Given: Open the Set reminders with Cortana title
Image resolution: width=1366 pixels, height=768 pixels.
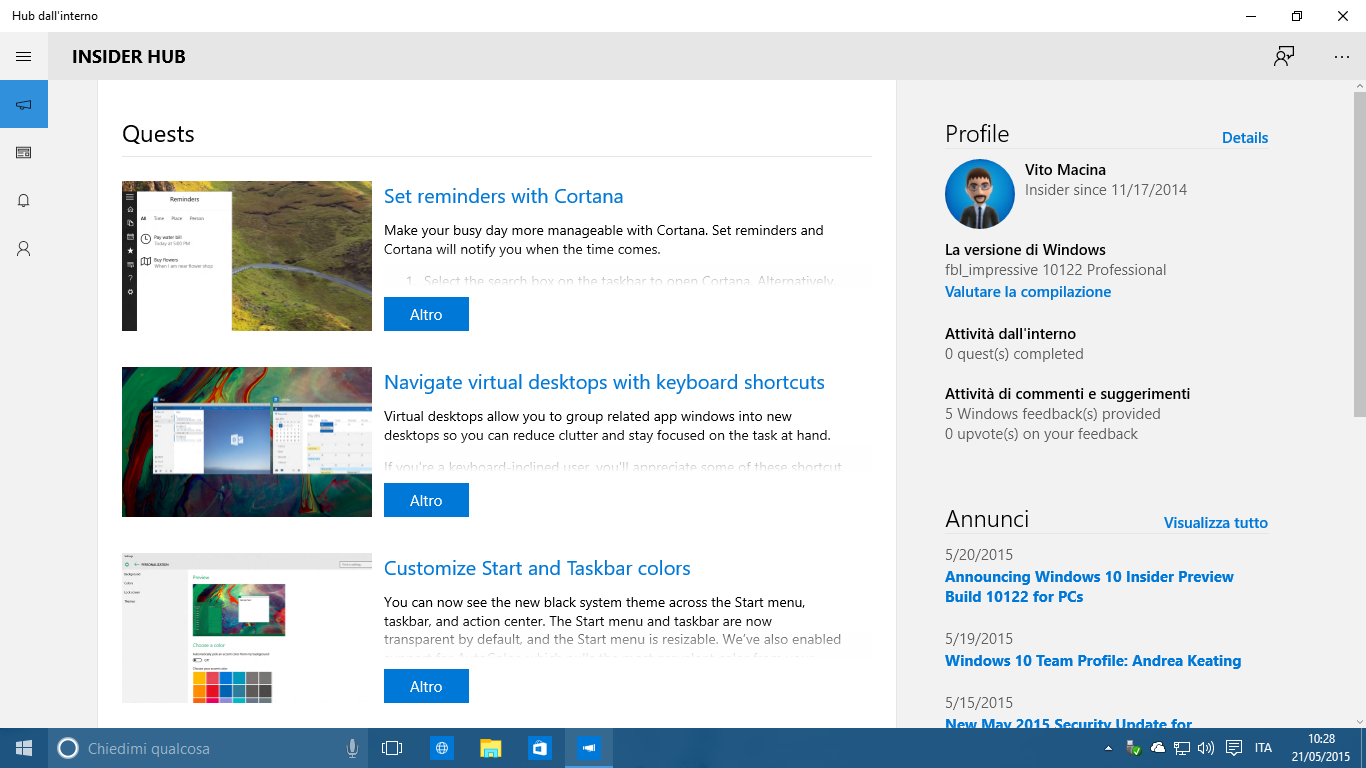Looking at the screenshot, I should point(504,196).
